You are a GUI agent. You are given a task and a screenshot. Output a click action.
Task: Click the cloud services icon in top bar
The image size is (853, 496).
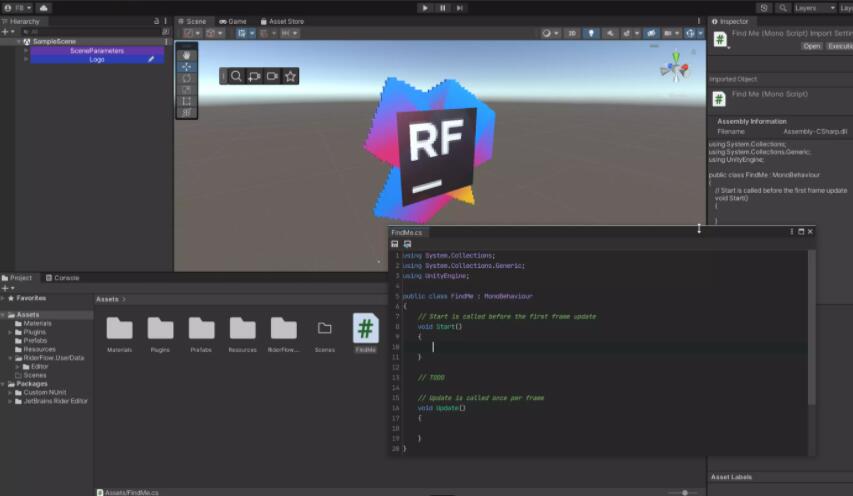click(44, 8)
